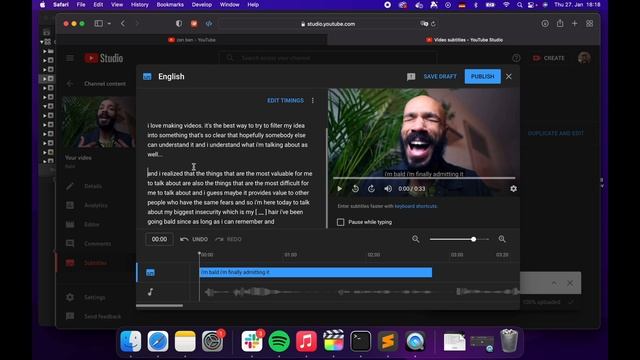Open Finder from the Dock
This screenshot has height=360, width=640.
click(131, 341)
